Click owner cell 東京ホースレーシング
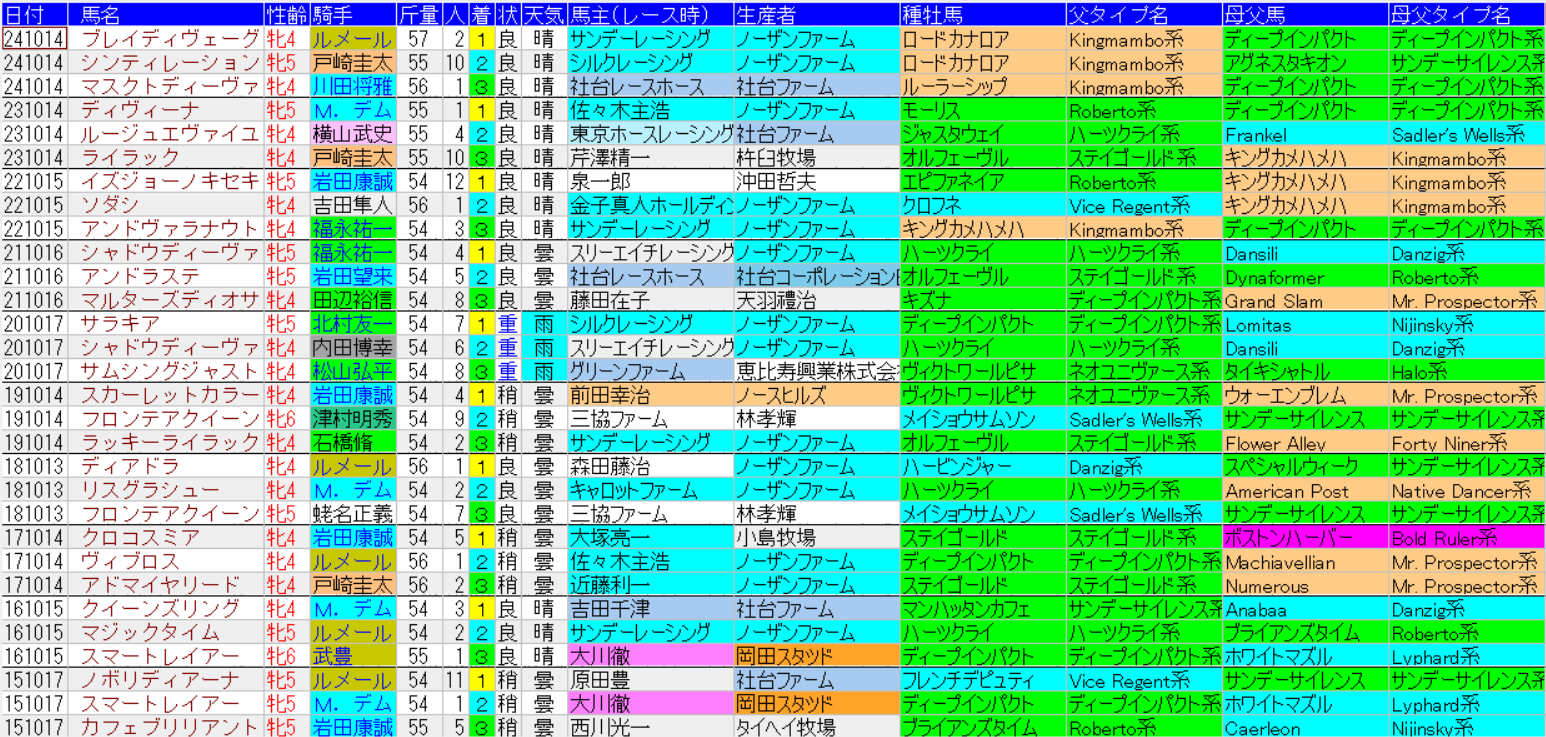This screenshot has height=737, width=1546. pos(650,134)
